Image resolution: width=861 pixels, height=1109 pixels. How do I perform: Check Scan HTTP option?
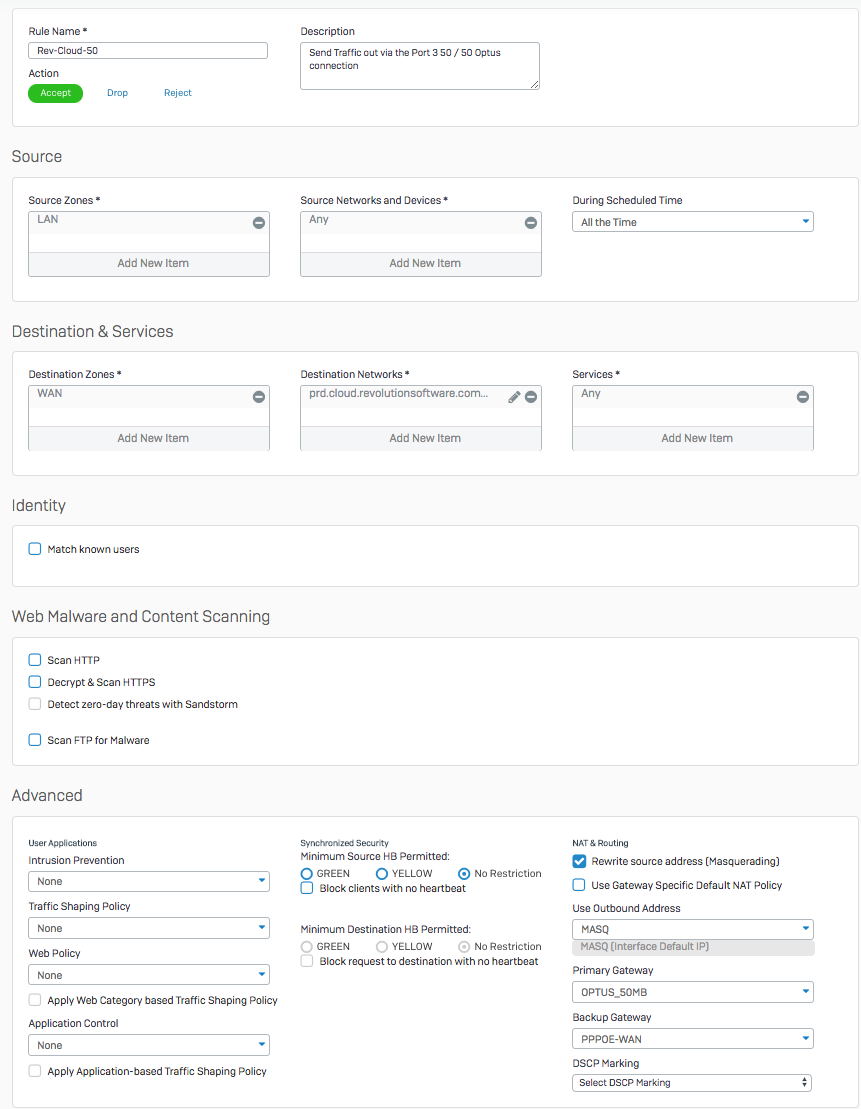[x=35, y=660]
